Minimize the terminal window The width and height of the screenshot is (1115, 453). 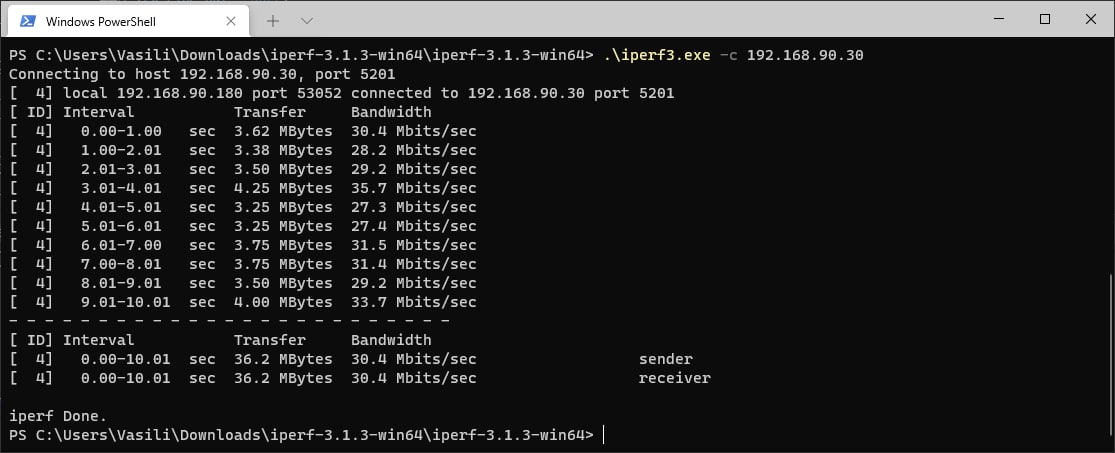[x=997, y=19]
